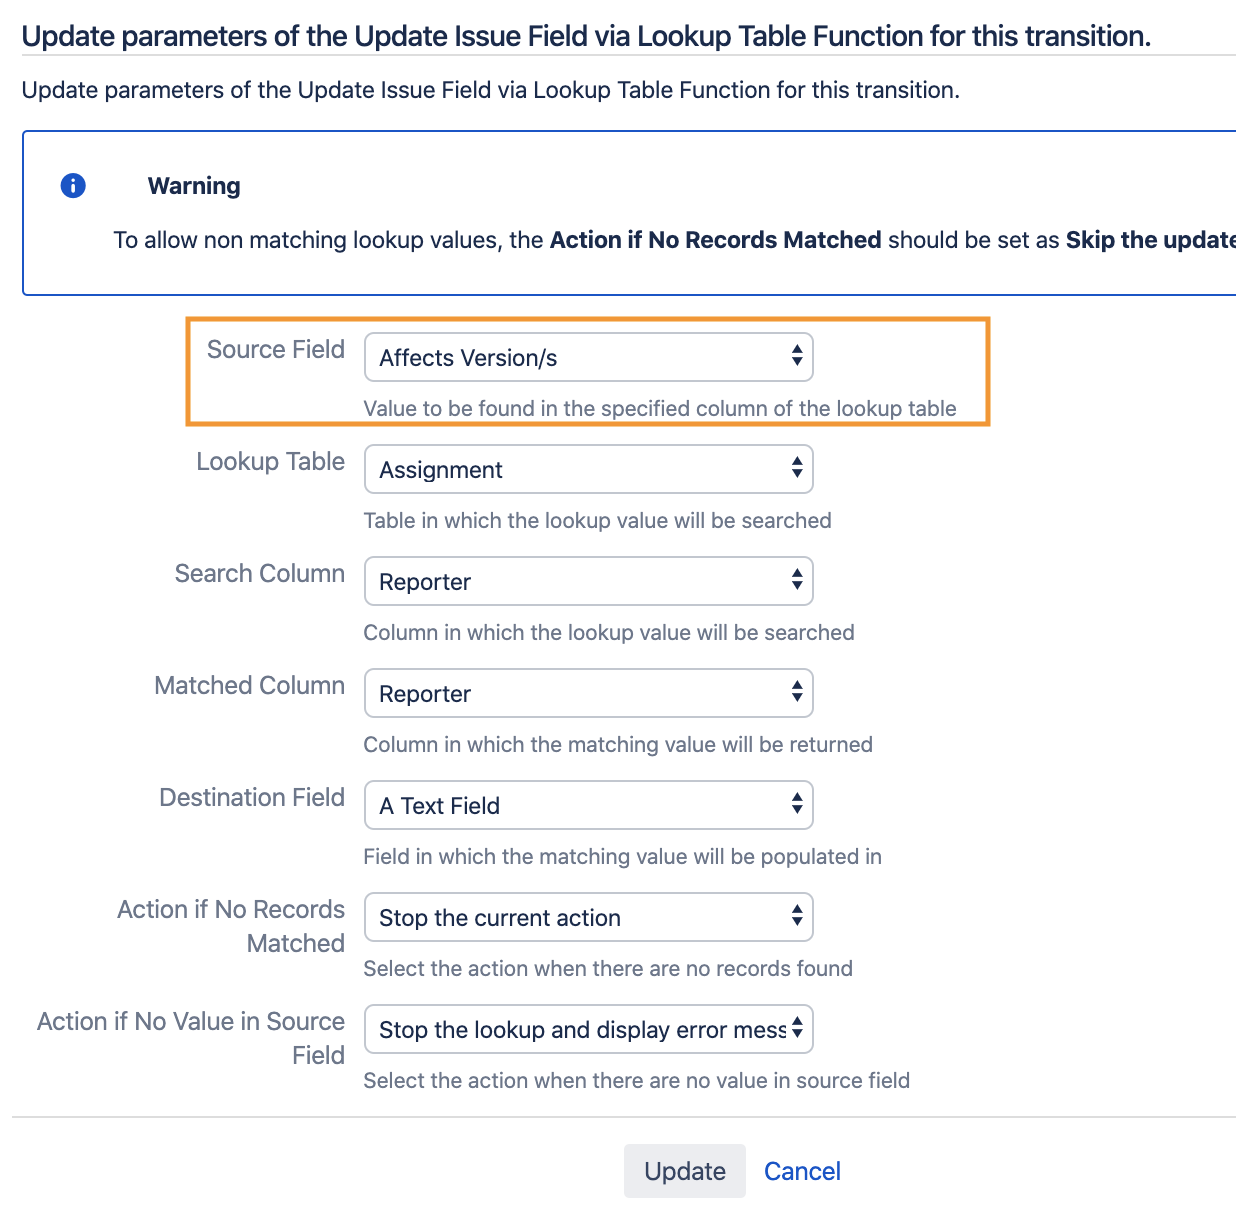Click the Search Column label
Image resolution: width=1236 pixels, height=1228 pixels.
259,574
